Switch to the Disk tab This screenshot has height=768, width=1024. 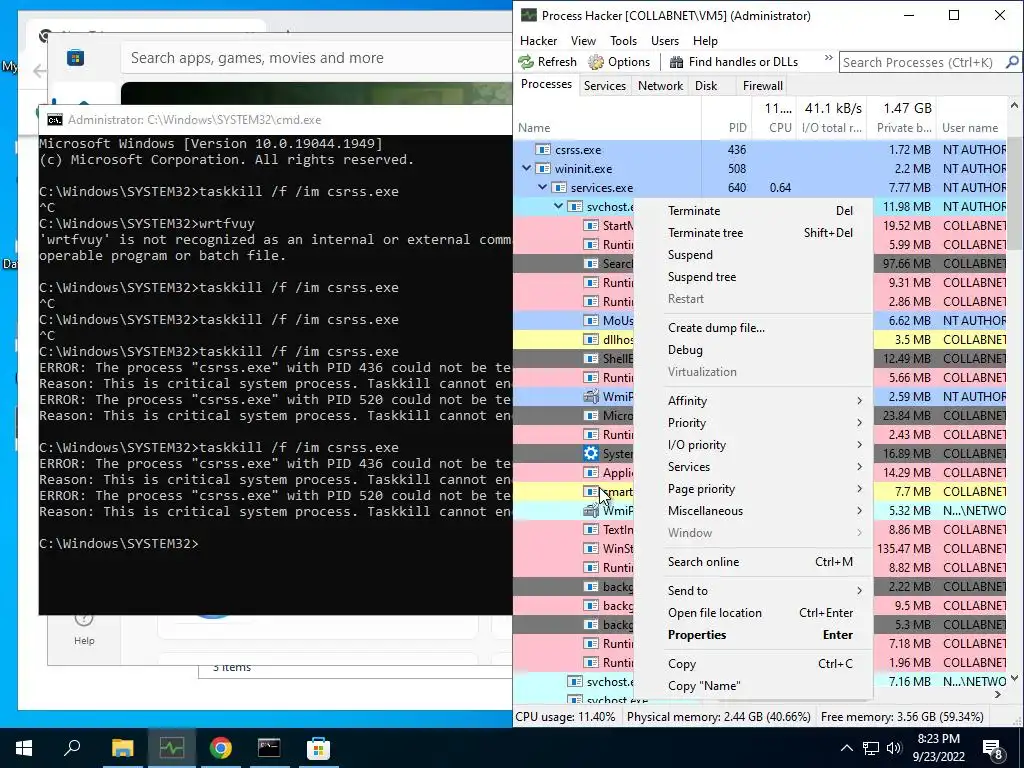pos(706,86)
